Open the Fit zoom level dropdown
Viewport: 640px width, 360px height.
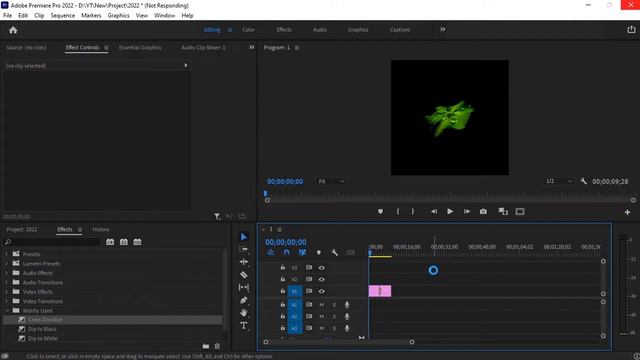(x=331, y=181)
